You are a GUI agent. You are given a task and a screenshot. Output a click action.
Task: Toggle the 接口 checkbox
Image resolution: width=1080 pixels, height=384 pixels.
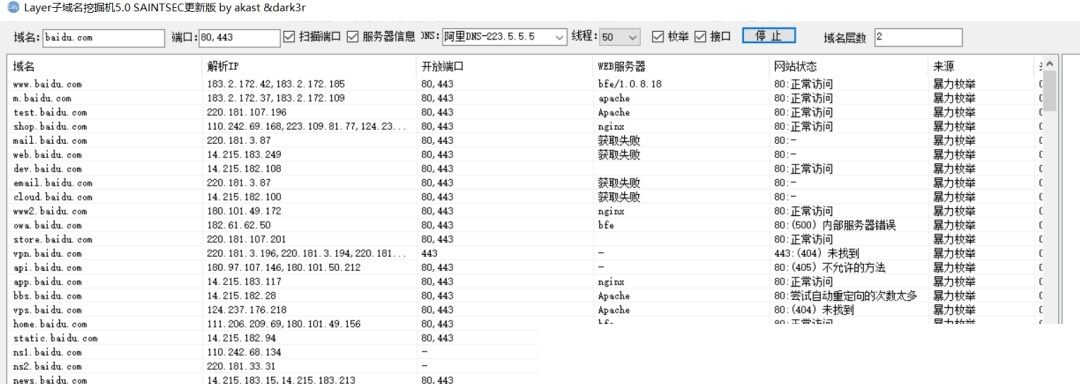(x=700, y=36)
